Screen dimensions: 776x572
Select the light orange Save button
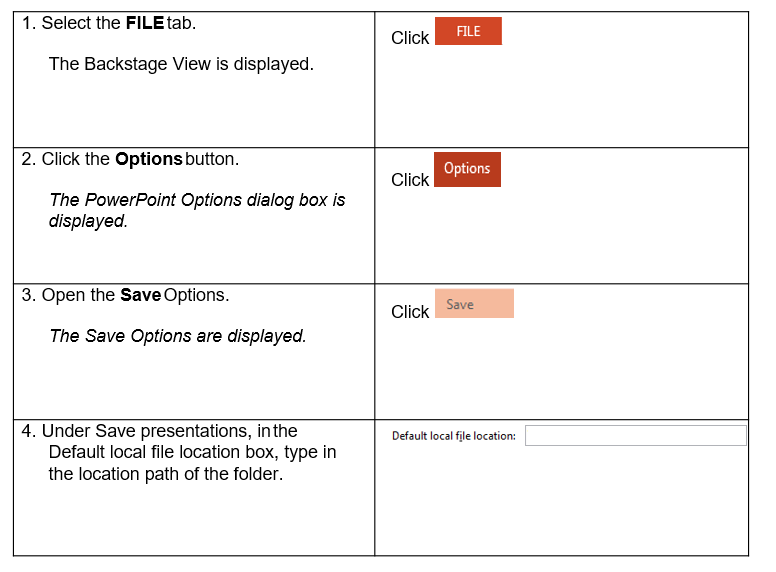pyautogui.click(x=474, y=304)
